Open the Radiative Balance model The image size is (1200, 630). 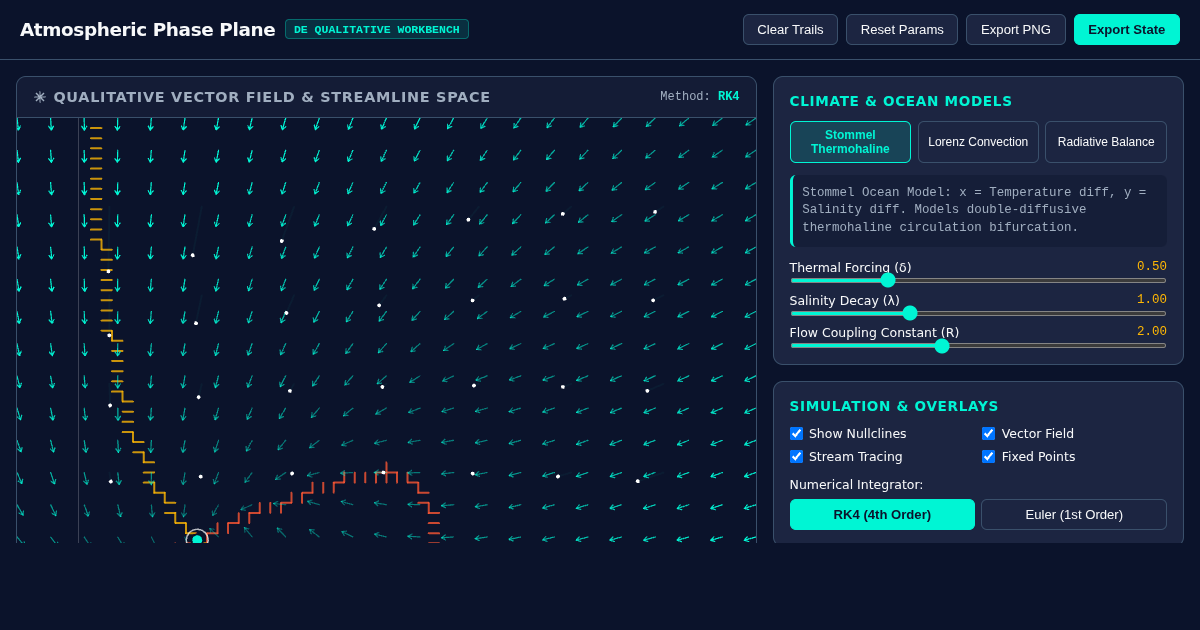(x=1106, y=142)
